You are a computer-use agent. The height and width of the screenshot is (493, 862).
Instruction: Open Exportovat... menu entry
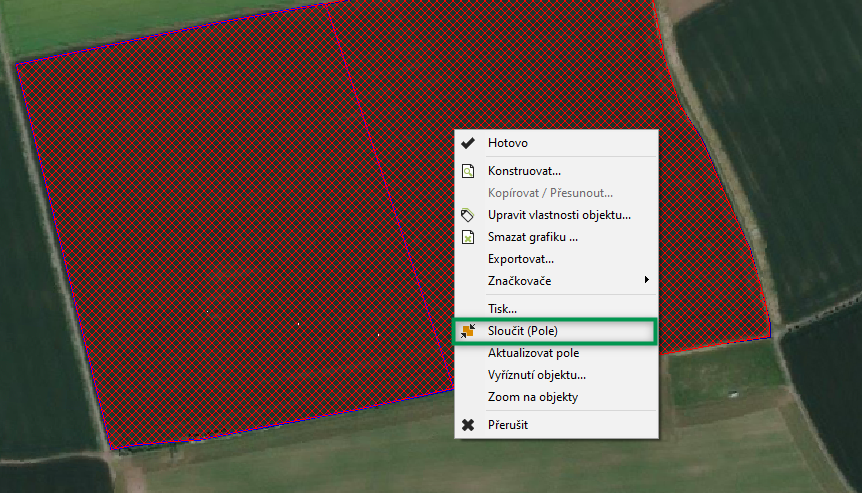(556, 259)
